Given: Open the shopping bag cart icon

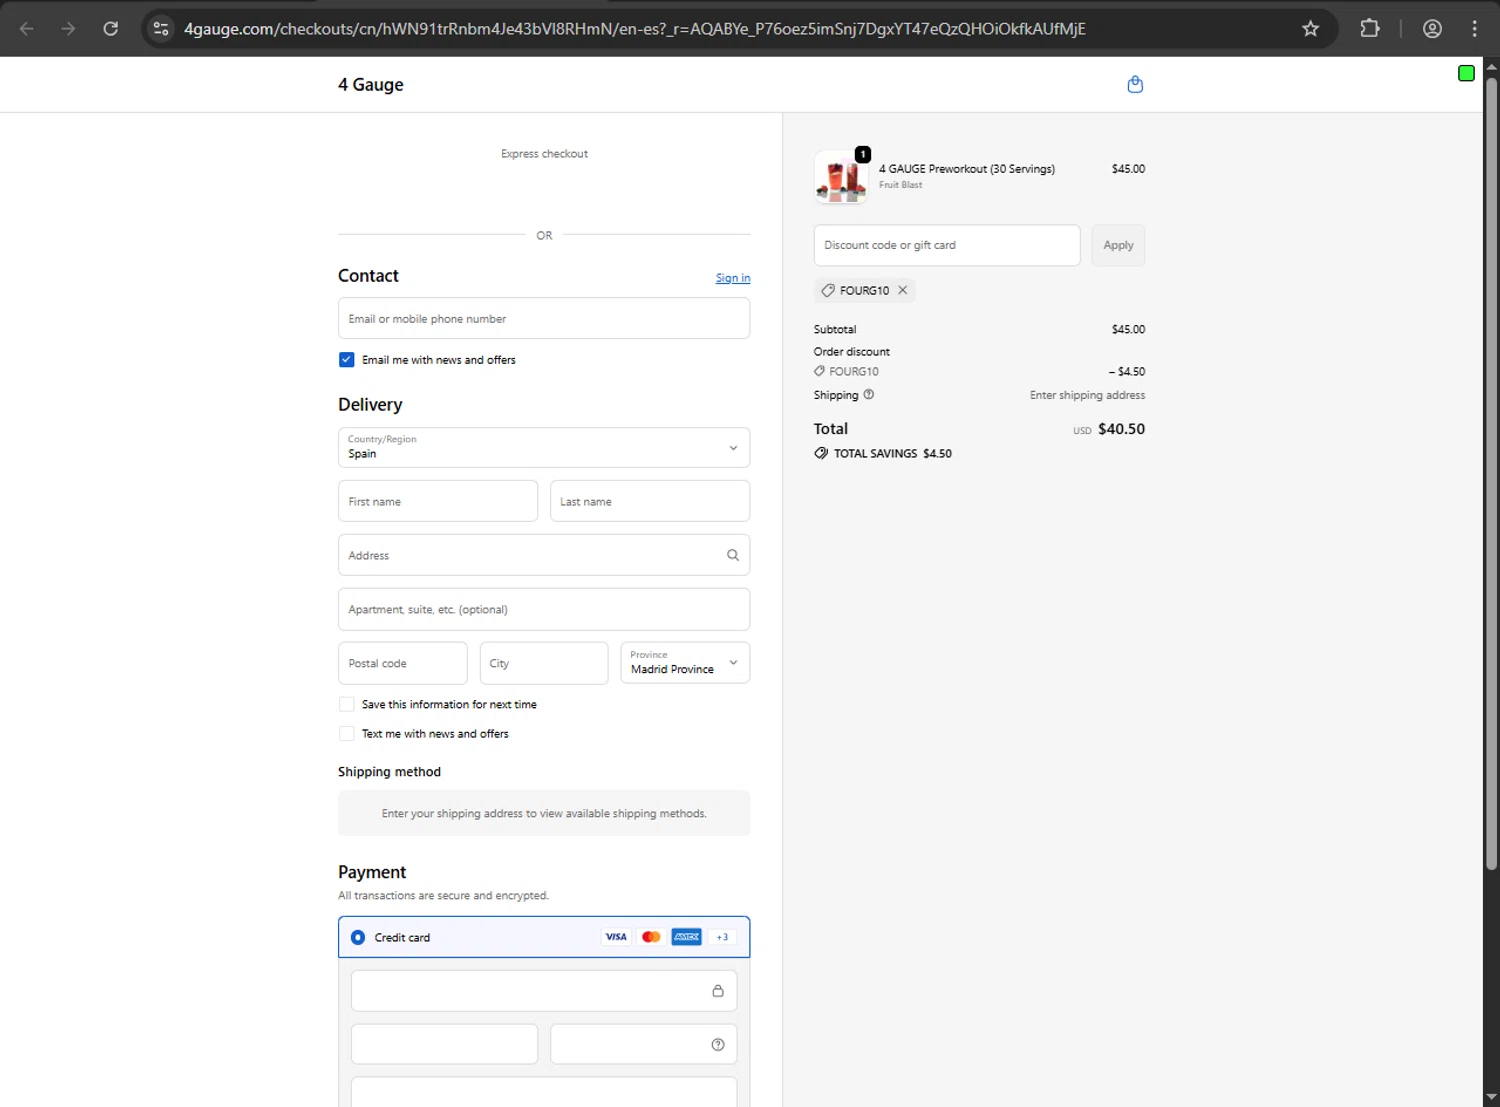Looking at the screenshot, I should pos(1135,84).
